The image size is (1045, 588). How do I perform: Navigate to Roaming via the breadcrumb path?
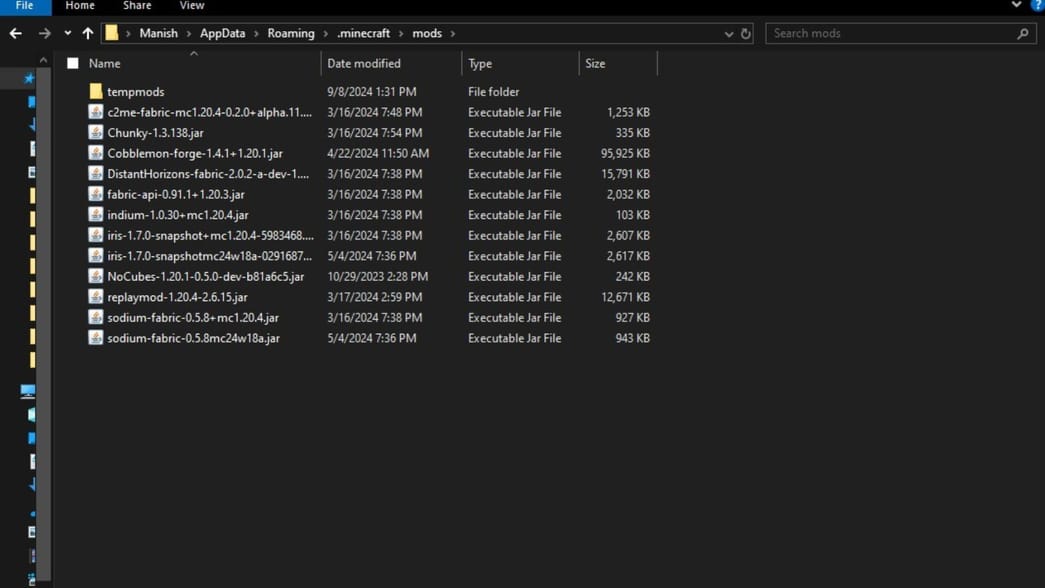(291, 33)
